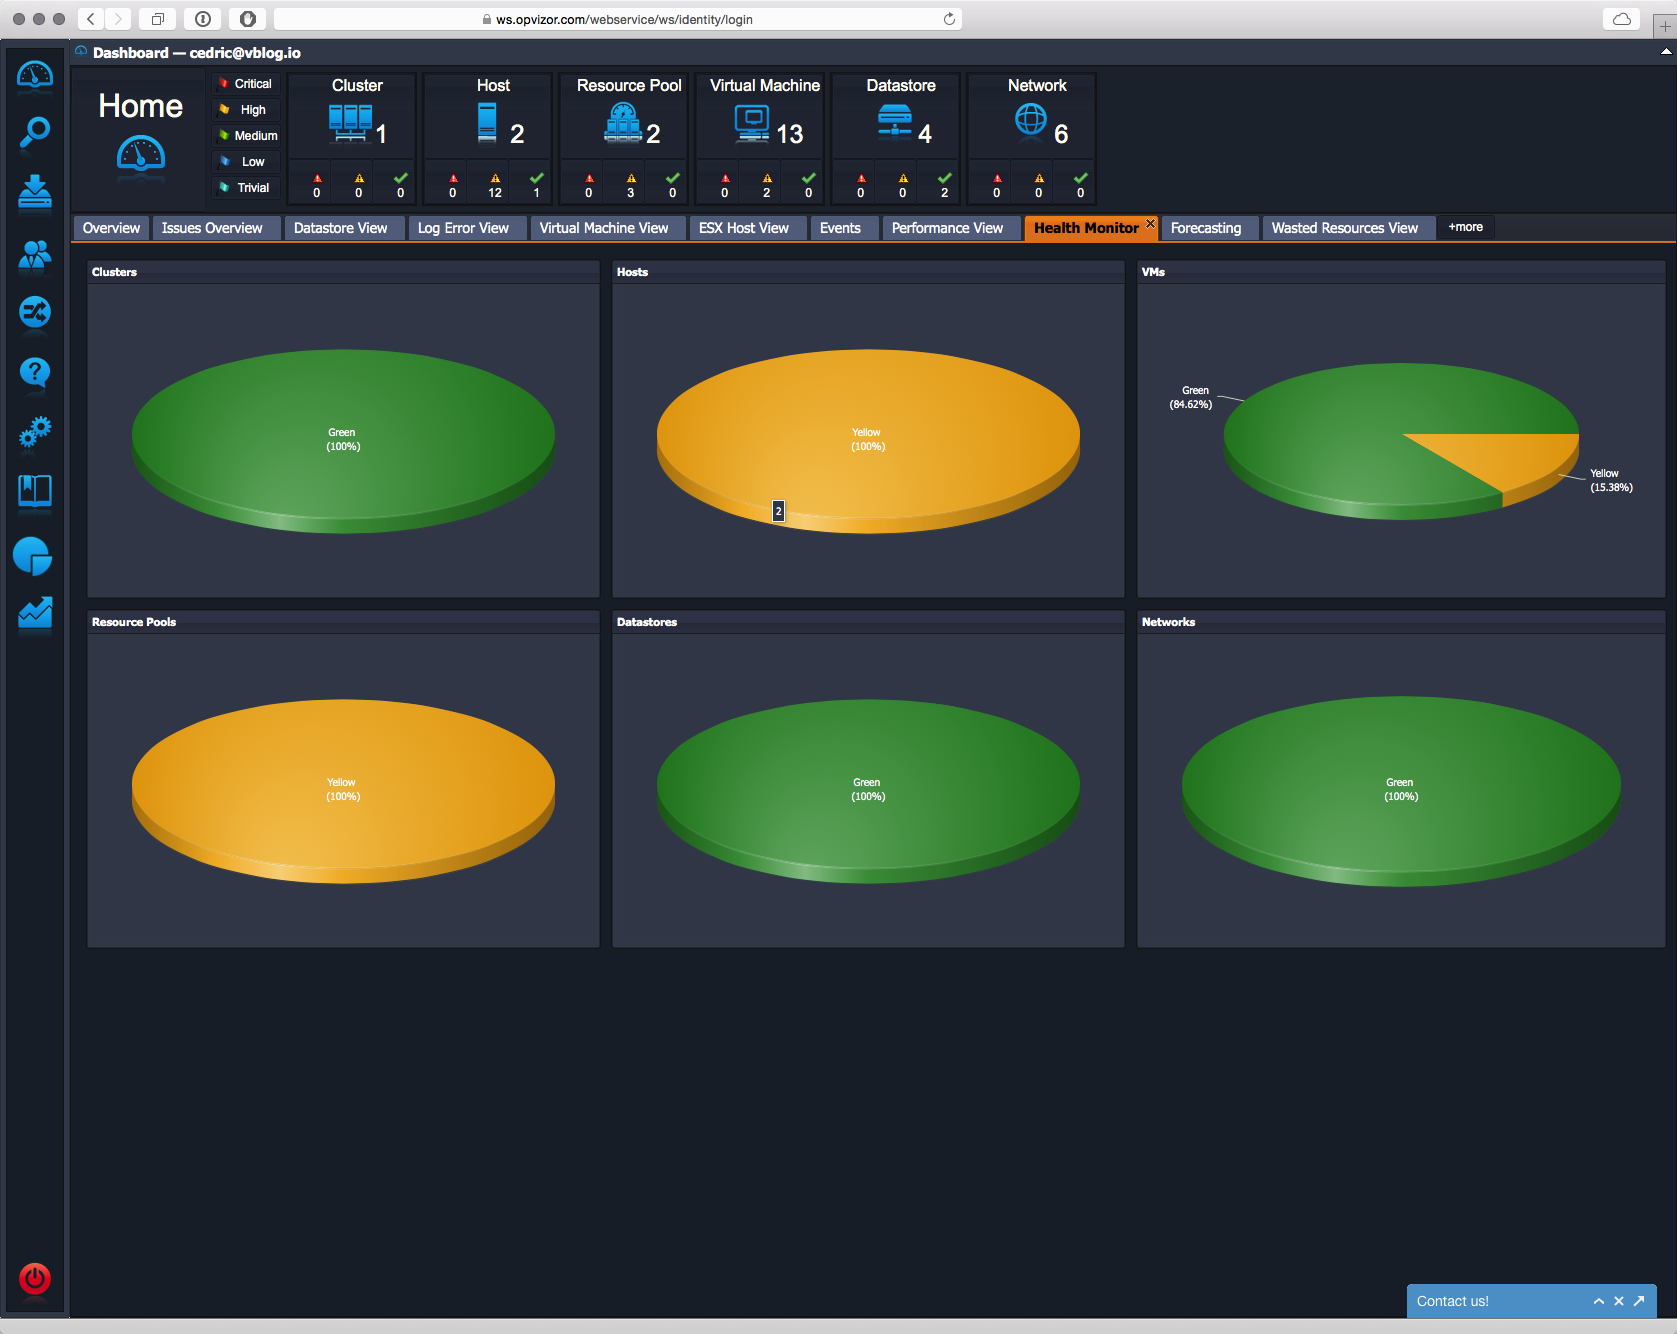
Task: Expand the Contact us chat panel
Action: 1598,1301
